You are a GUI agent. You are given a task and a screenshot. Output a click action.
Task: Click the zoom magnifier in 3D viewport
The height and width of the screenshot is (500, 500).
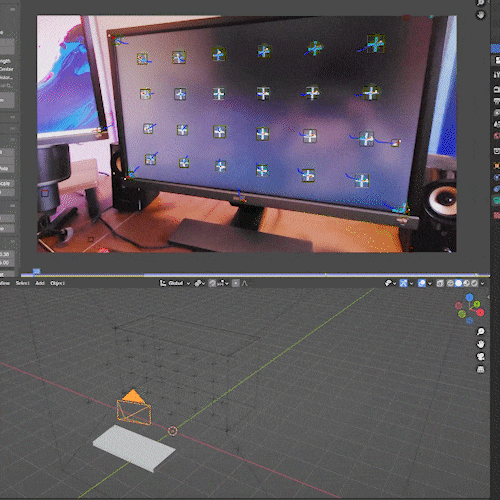tap(480, 331)
